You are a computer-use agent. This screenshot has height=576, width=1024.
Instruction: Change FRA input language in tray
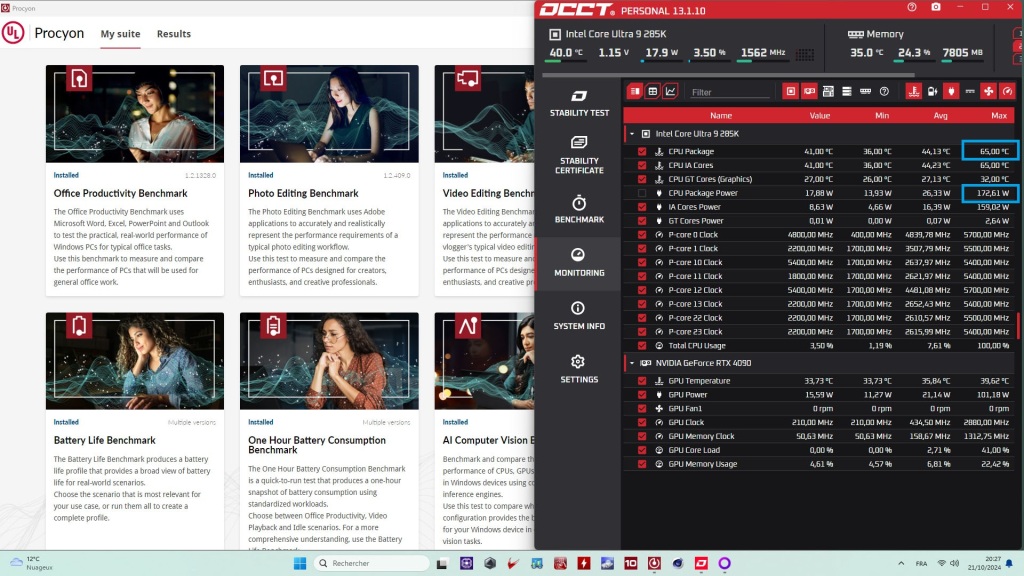point(921,563)
